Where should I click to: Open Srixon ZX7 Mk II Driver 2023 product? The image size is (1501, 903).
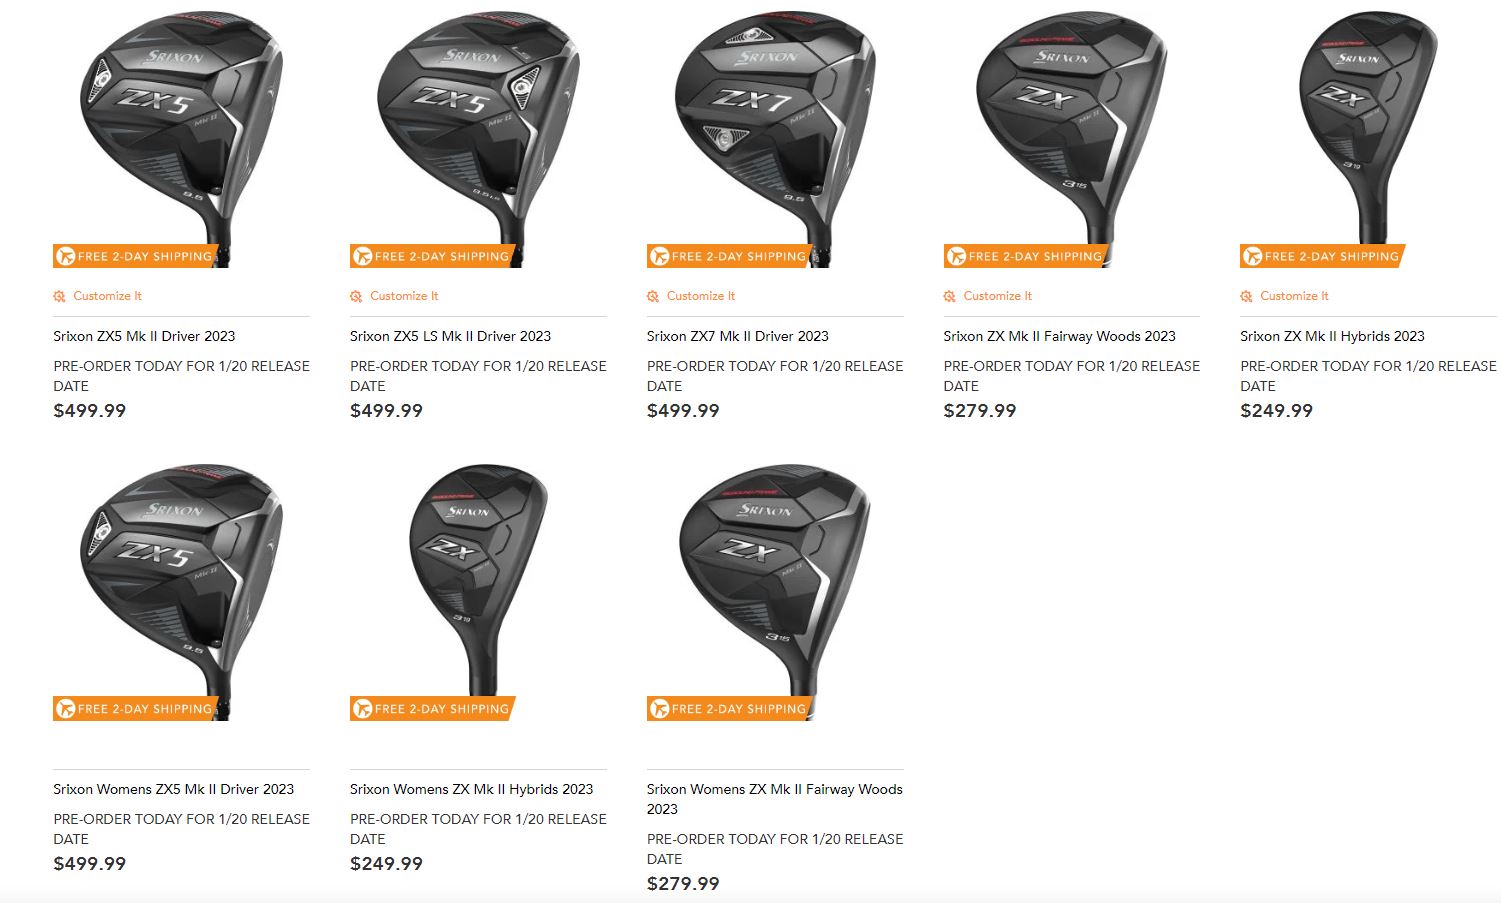(x=738, y=336)
